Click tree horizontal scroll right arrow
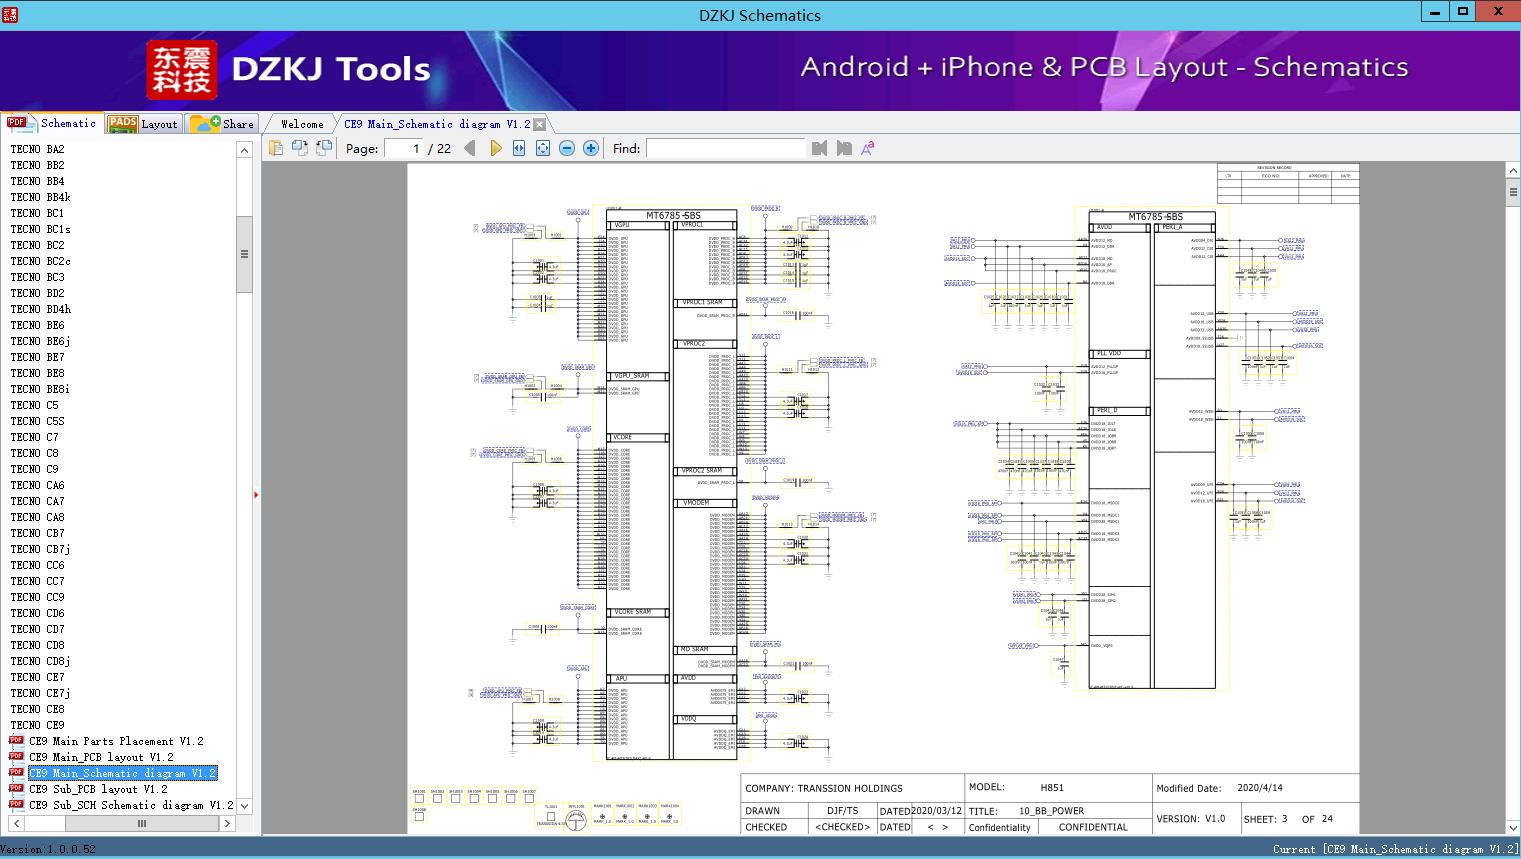This screenshot has height=859, width=1521. pos(227,824)
